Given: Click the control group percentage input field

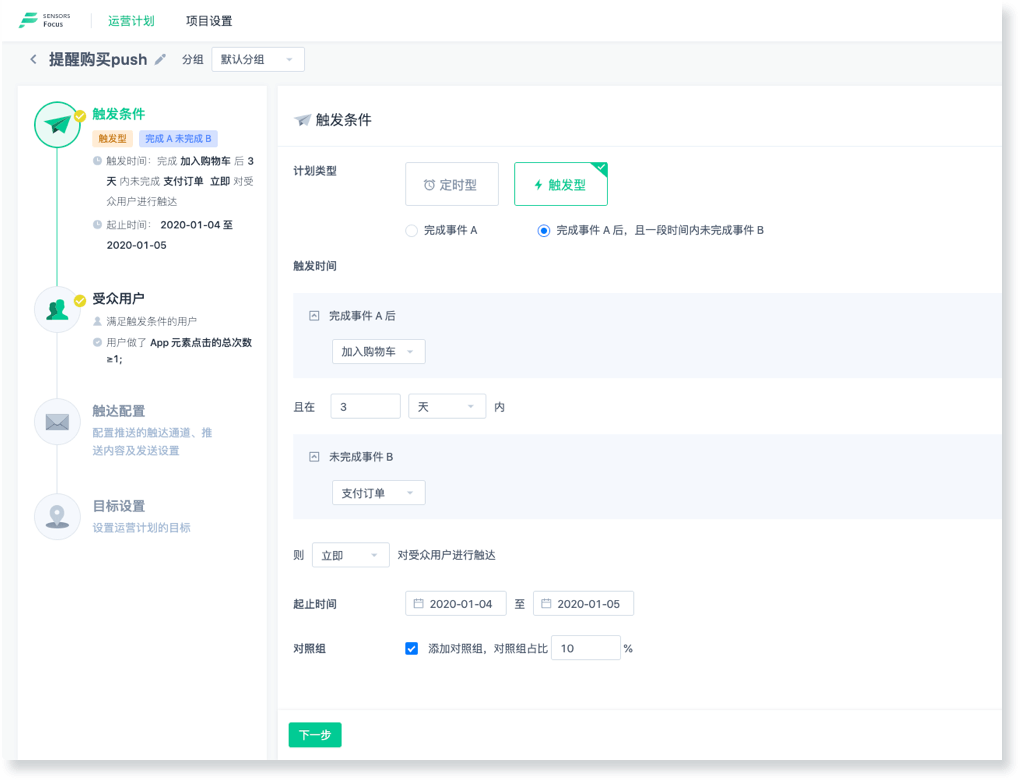Looking at the screenshot, I should [585, 648].
